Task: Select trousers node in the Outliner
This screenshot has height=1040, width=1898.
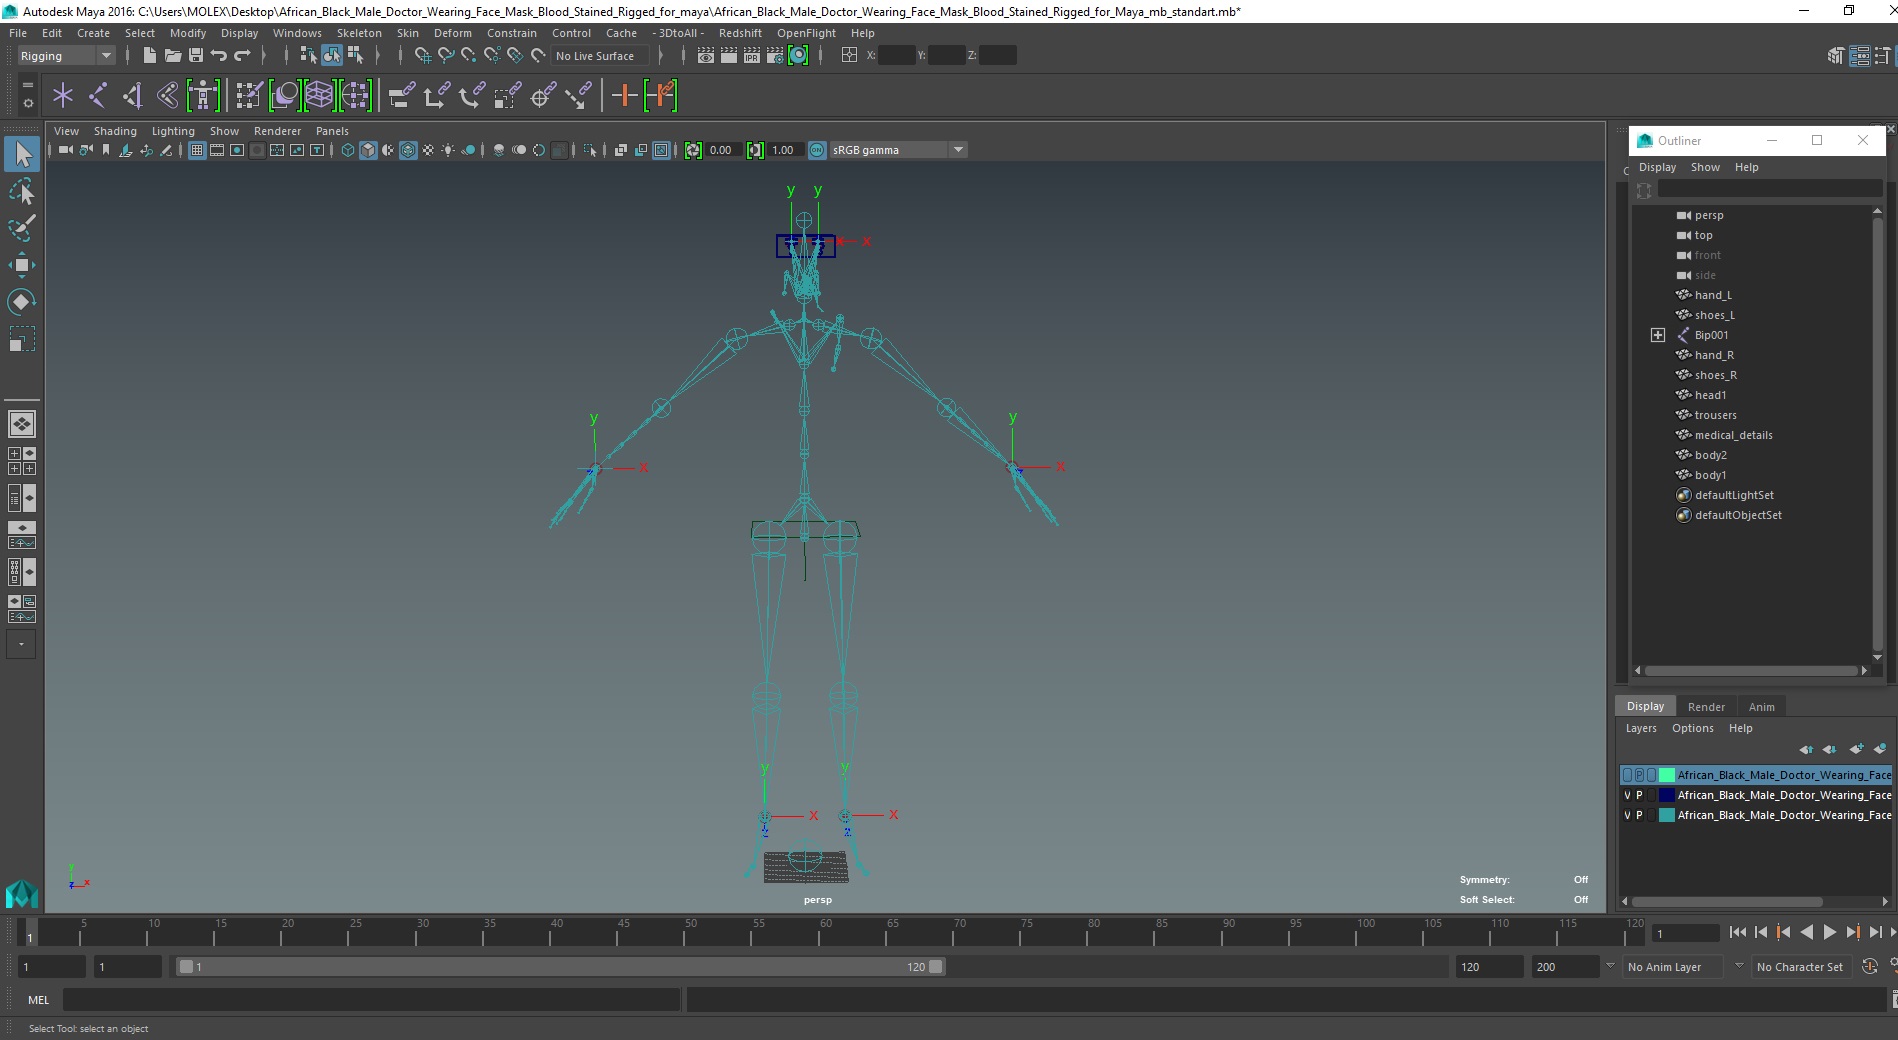Action: [x=1715, y=415]
